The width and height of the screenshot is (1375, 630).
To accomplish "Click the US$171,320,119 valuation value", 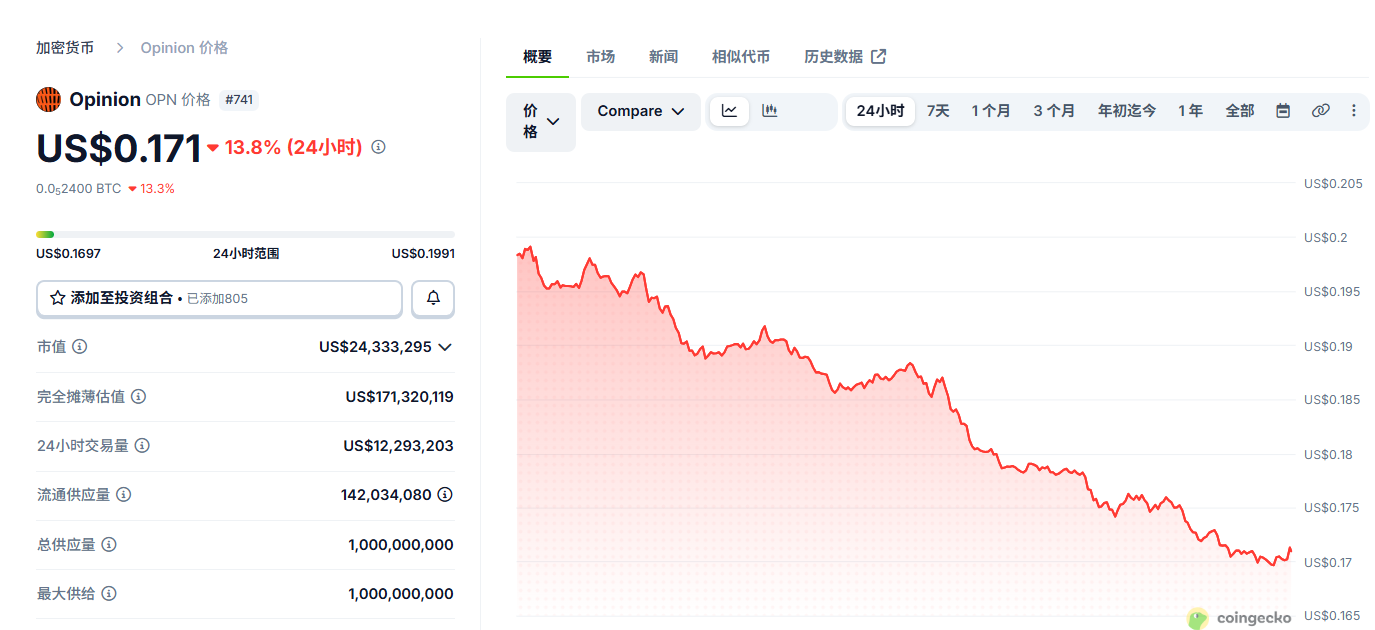I will coord(399,397).
